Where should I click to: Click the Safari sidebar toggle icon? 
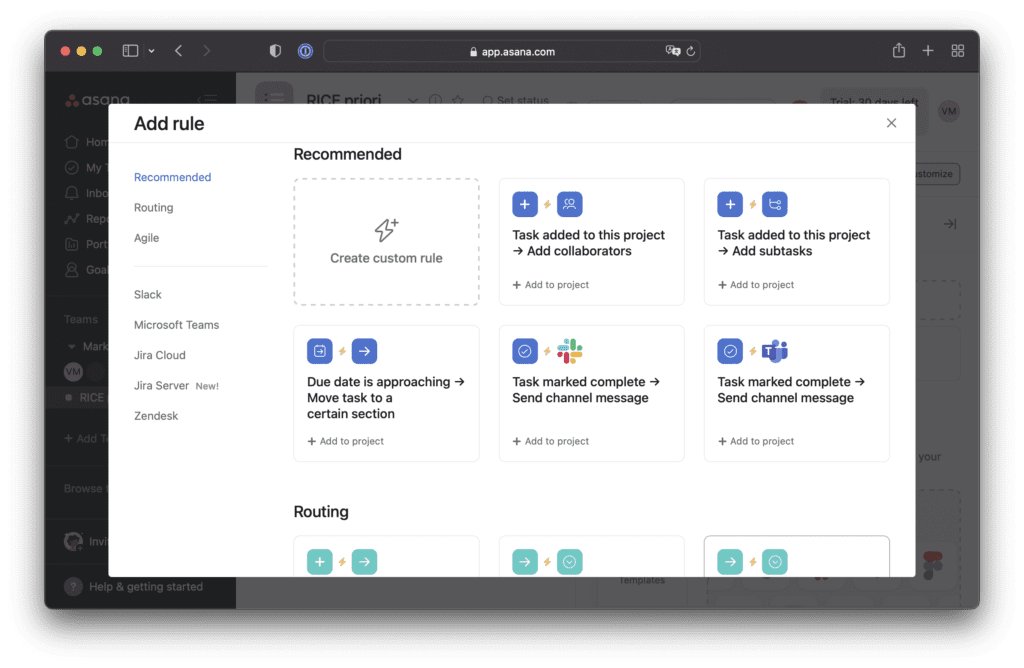click(x=129, y=50)
